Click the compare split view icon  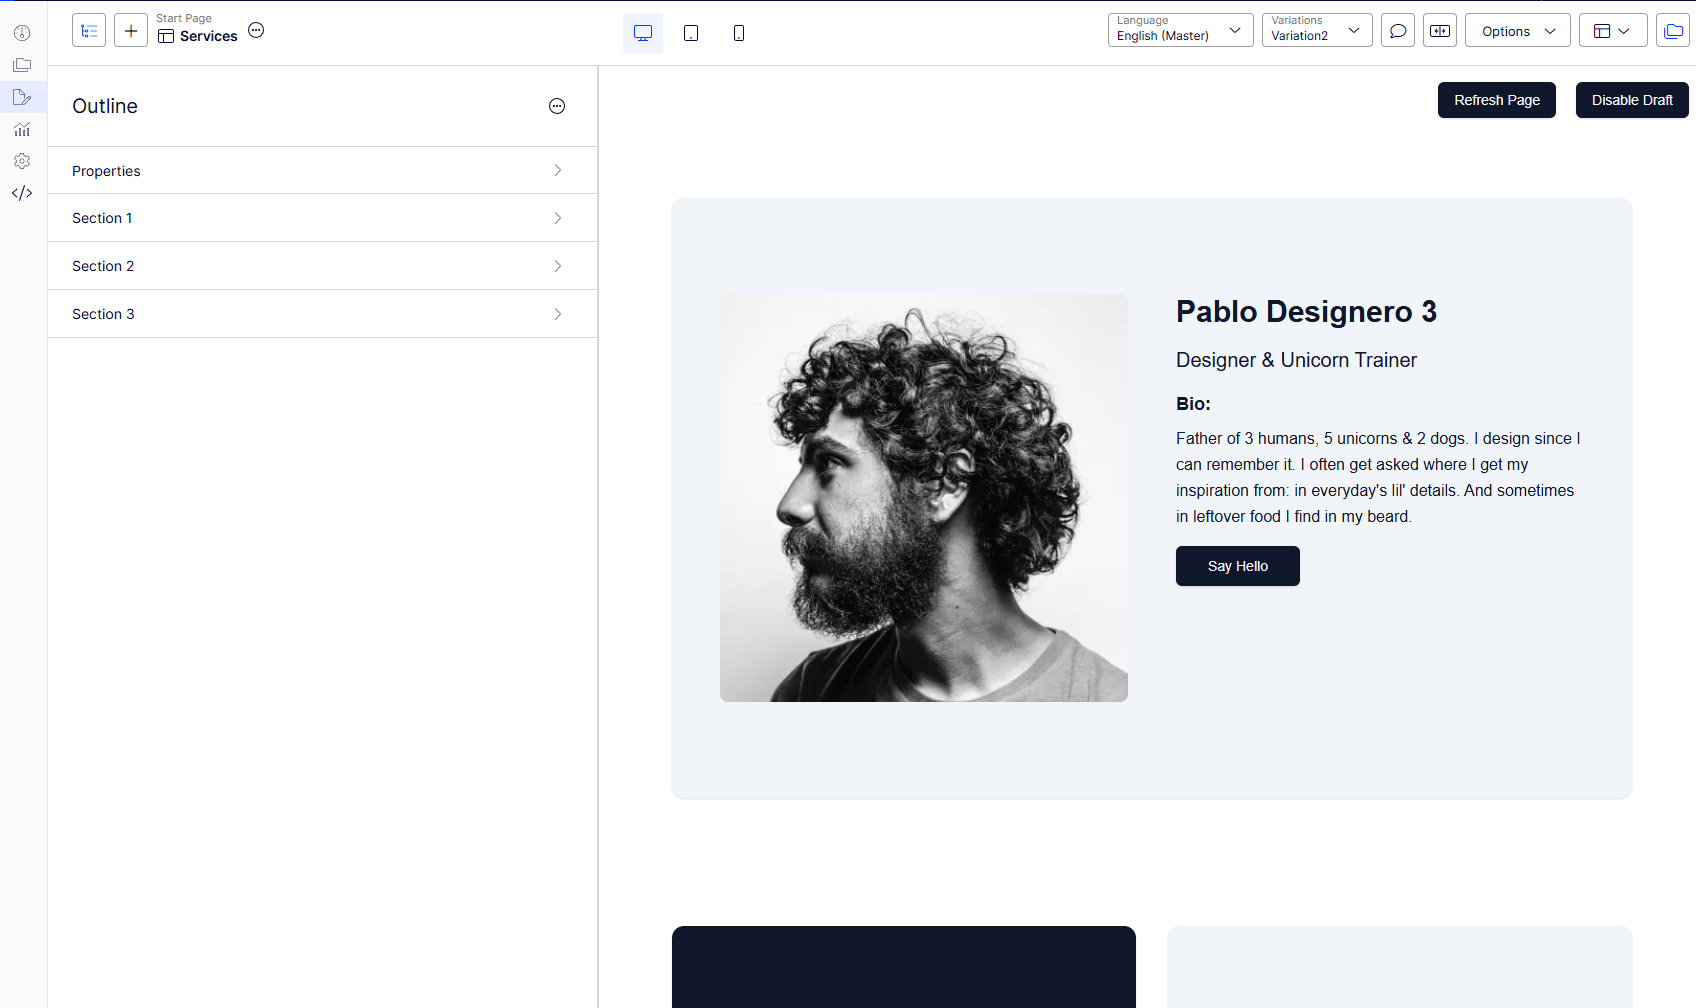[1440, 30]
